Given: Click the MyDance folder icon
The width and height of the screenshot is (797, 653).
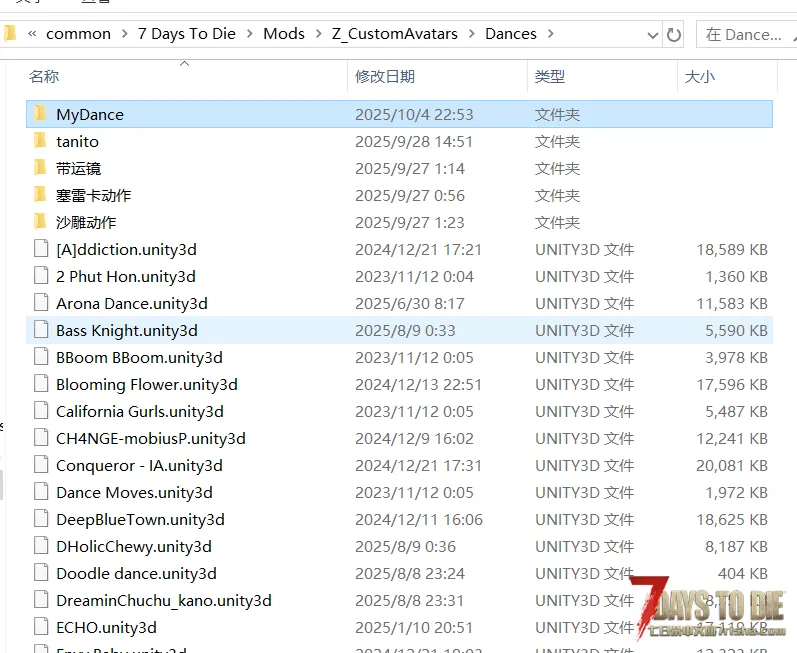Looking at the screenshot, I should (40, 114).
